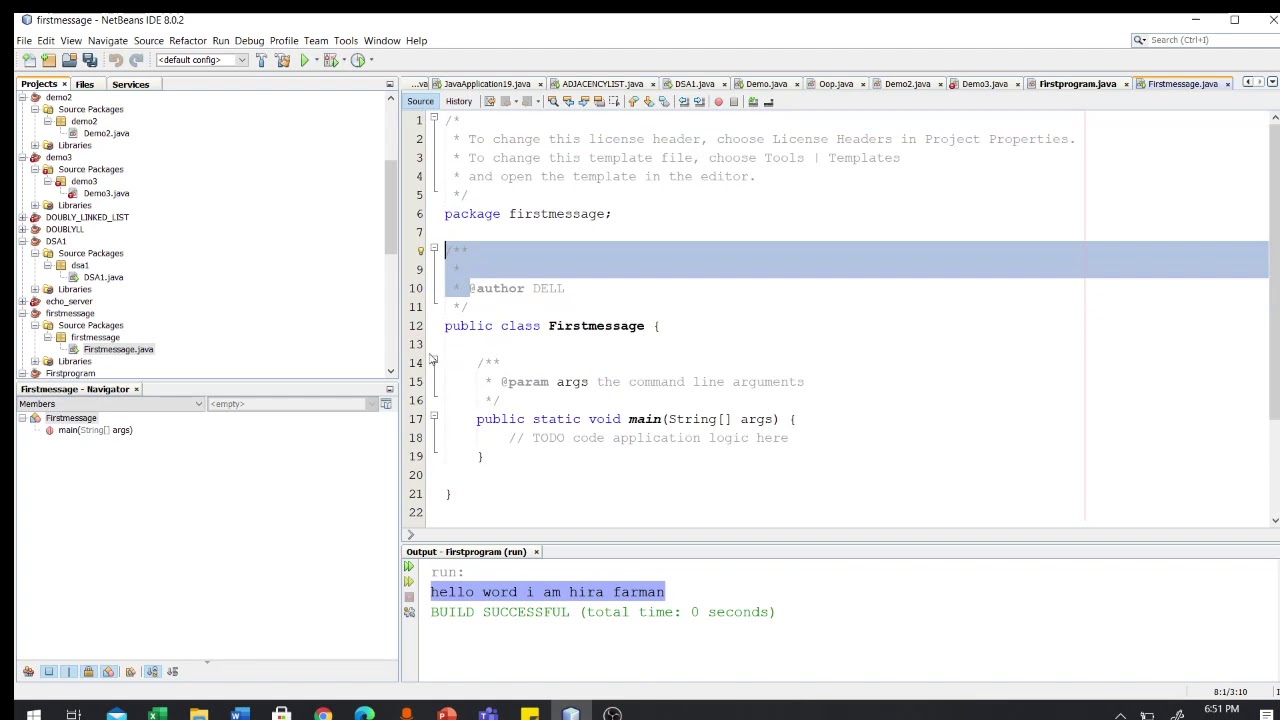1280x720 pixels.
Task: Expand the echo_server project node
Action: (x=23, y=301)
